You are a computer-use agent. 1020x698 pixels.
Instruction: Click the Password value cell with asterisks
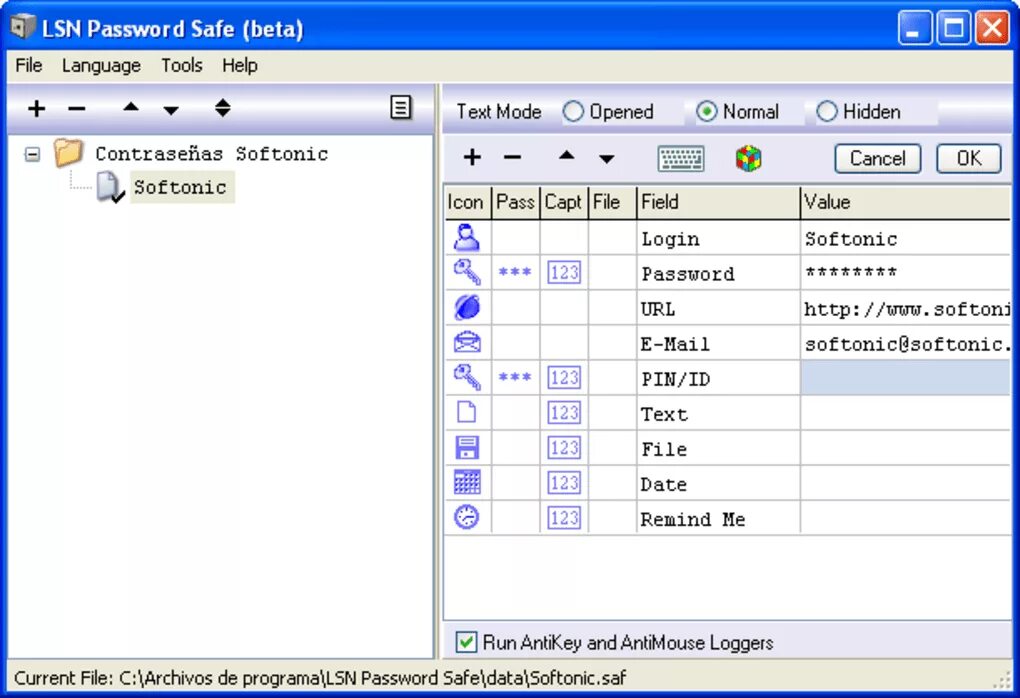point(906,273)
